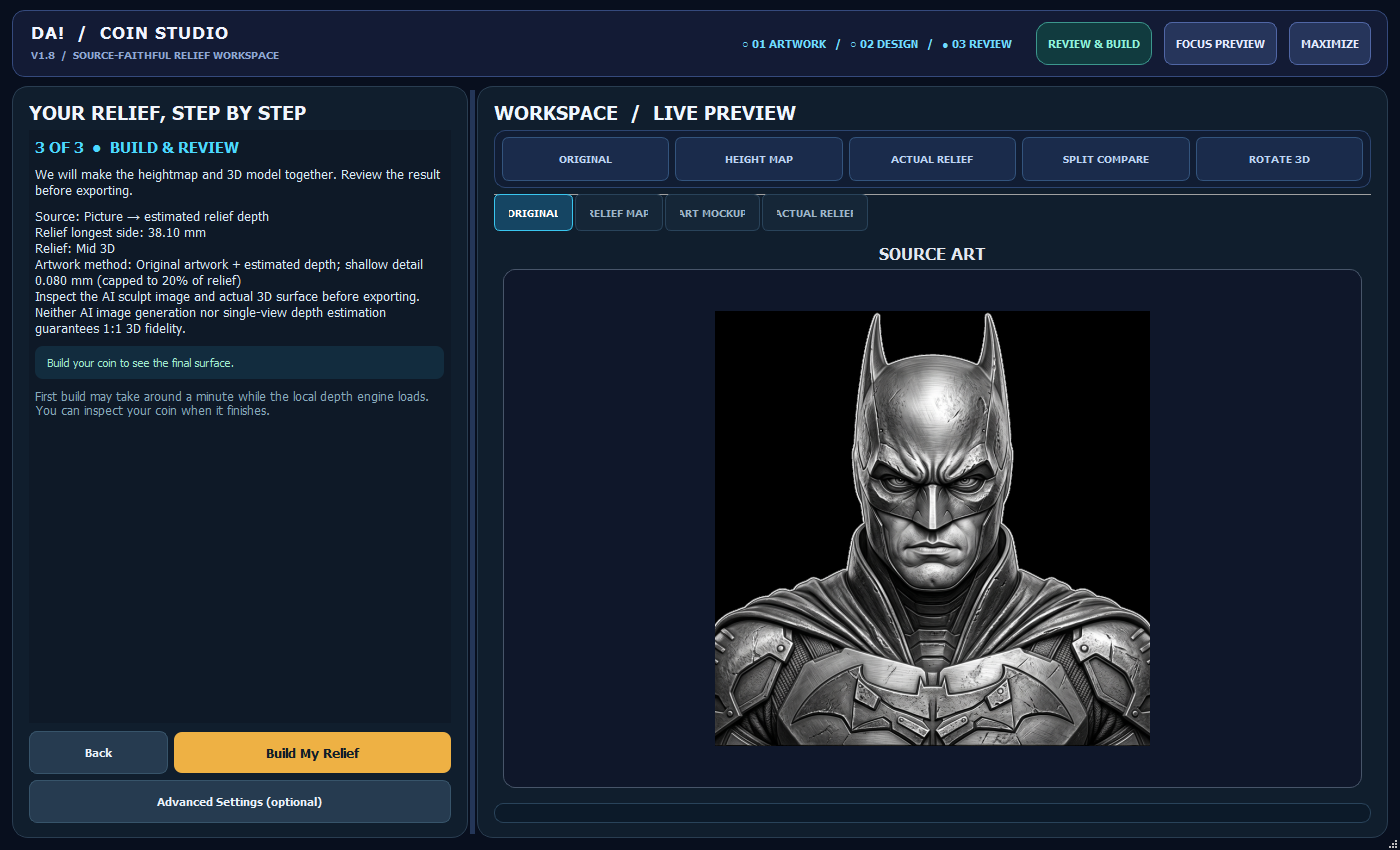Click the 'Source: Picture → estimated relief depth' line
Viewport: 1400px width, 850px height.
(x=152, y=216)
